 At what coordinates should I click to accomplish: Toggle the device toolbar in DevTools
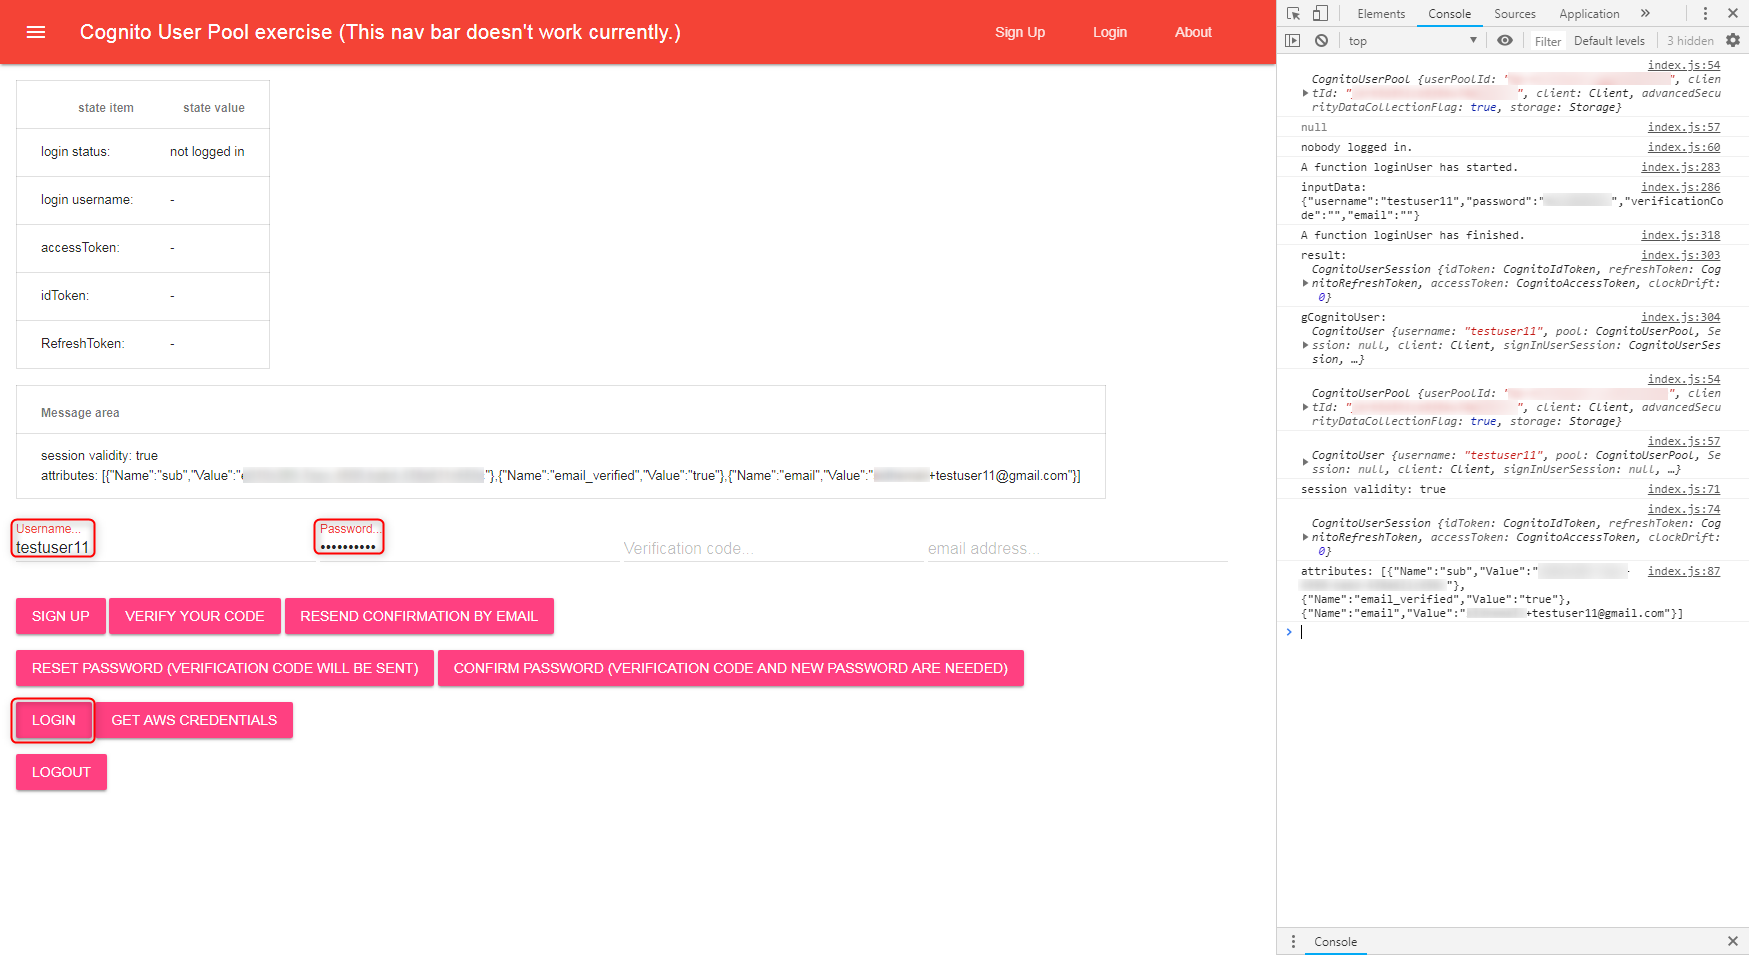tap(1318, 12)
